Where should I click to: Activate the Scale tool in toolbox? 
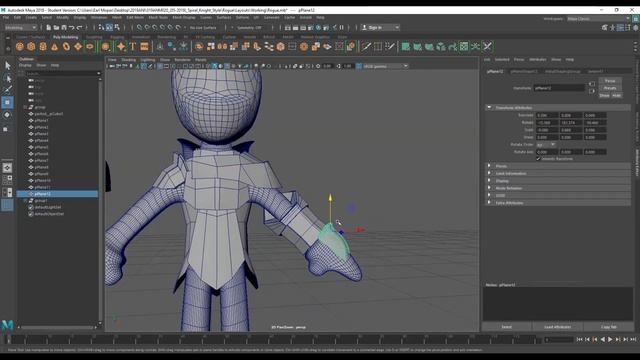(x=6, y=129)
